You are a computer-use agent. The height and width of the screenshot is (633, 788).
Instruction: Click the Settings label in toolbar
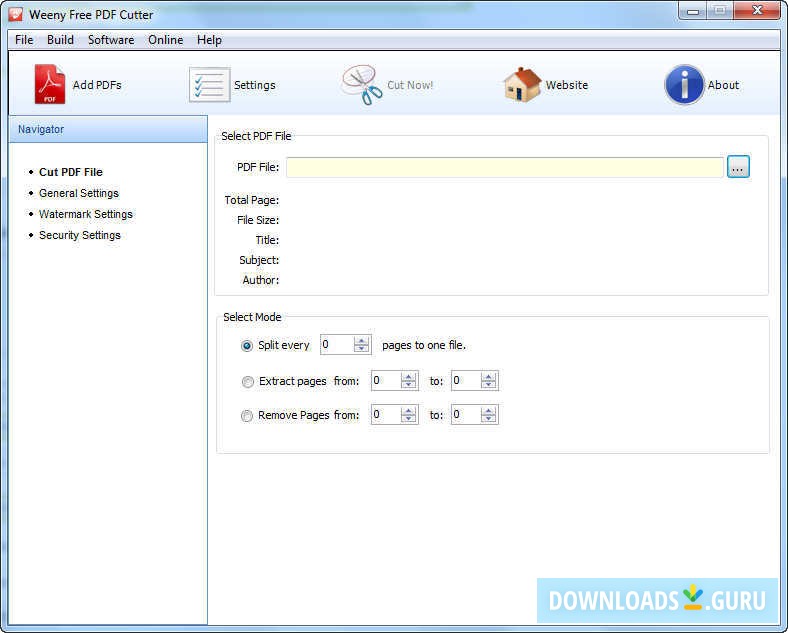(255, 85)
